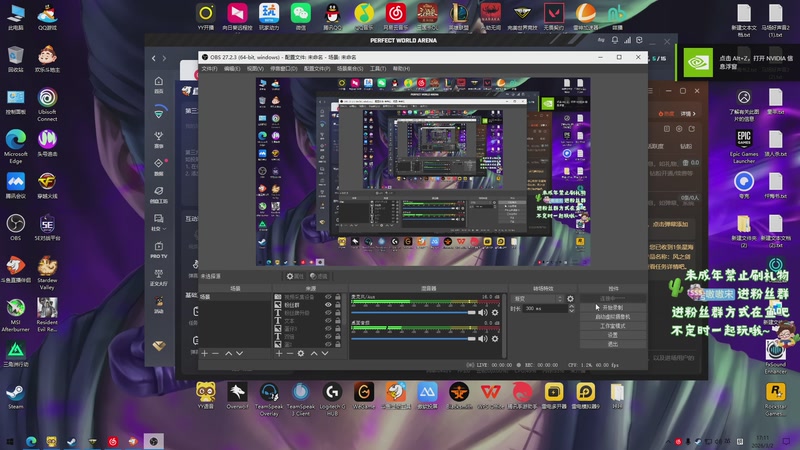Toggle lock on 粉丝群 source
This screenshot has height=450, width=800.
point(337,305)
